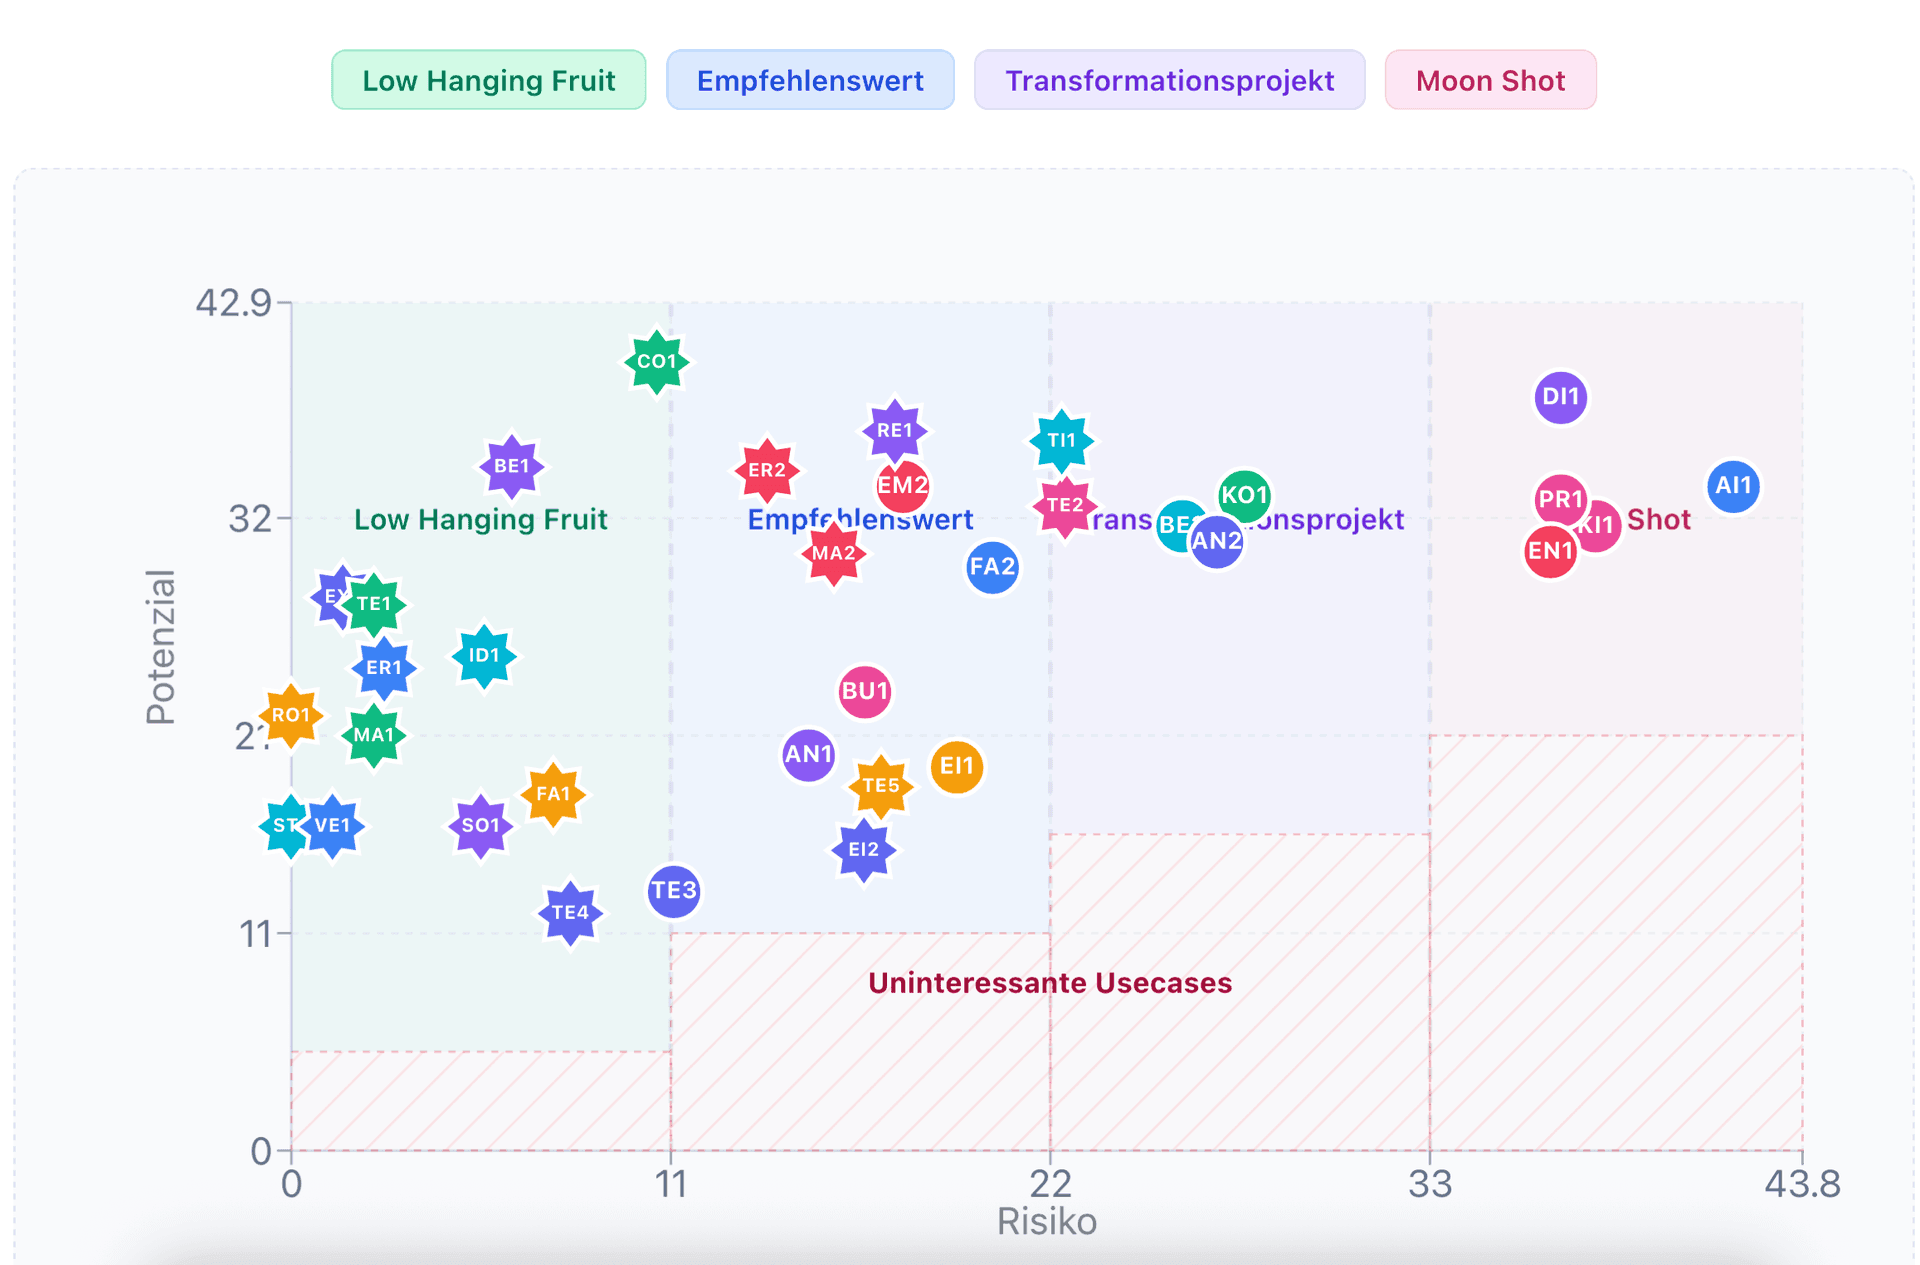Viewport: 1920px width, 1265px height.
Task: Click the RO1 orange star marker
Action: [x=290, y=716]
